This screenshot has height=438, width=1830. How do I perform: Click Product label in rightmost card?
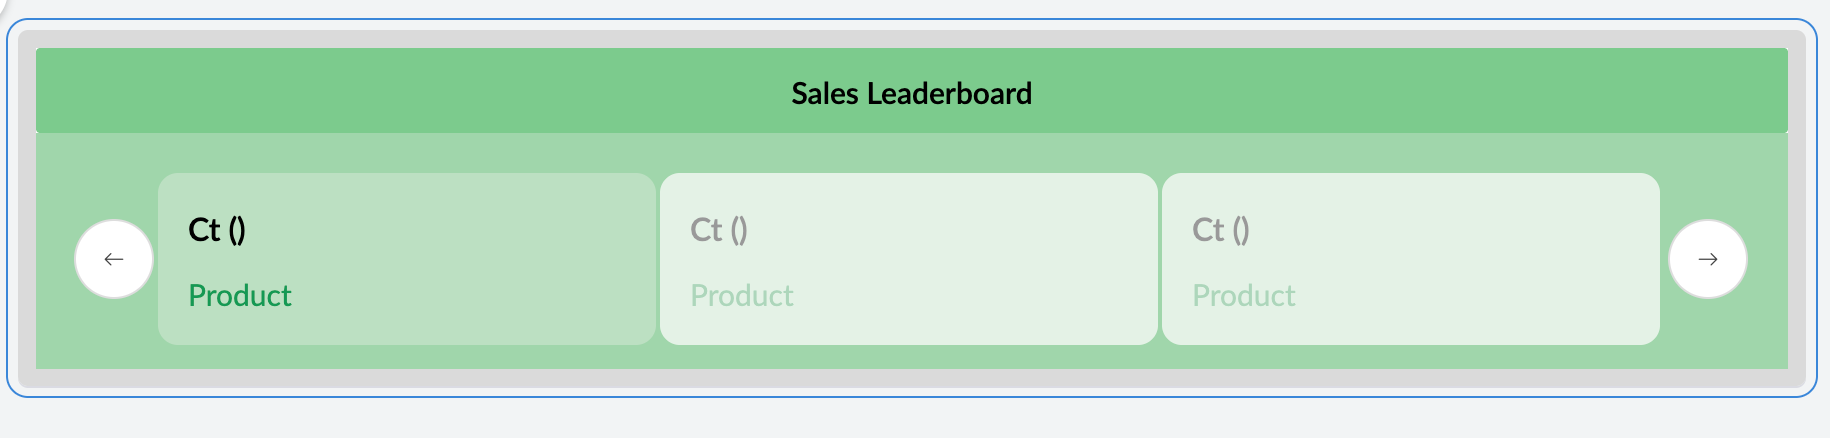tap(1244, 296)
